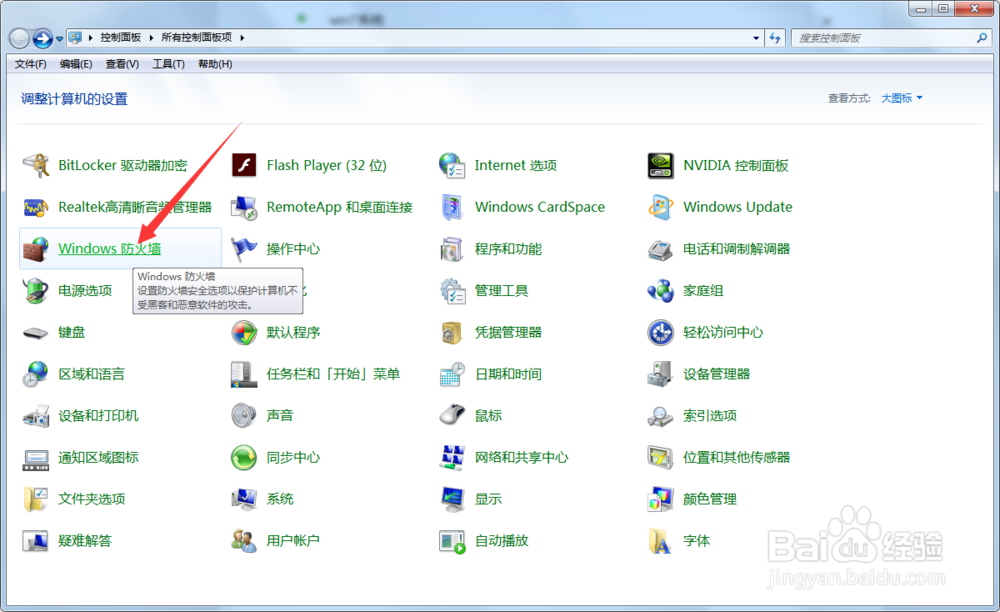1000x612 pixels.
Task: Expand the address bar history dropdown arrow
Action: [x=756, y=38]
